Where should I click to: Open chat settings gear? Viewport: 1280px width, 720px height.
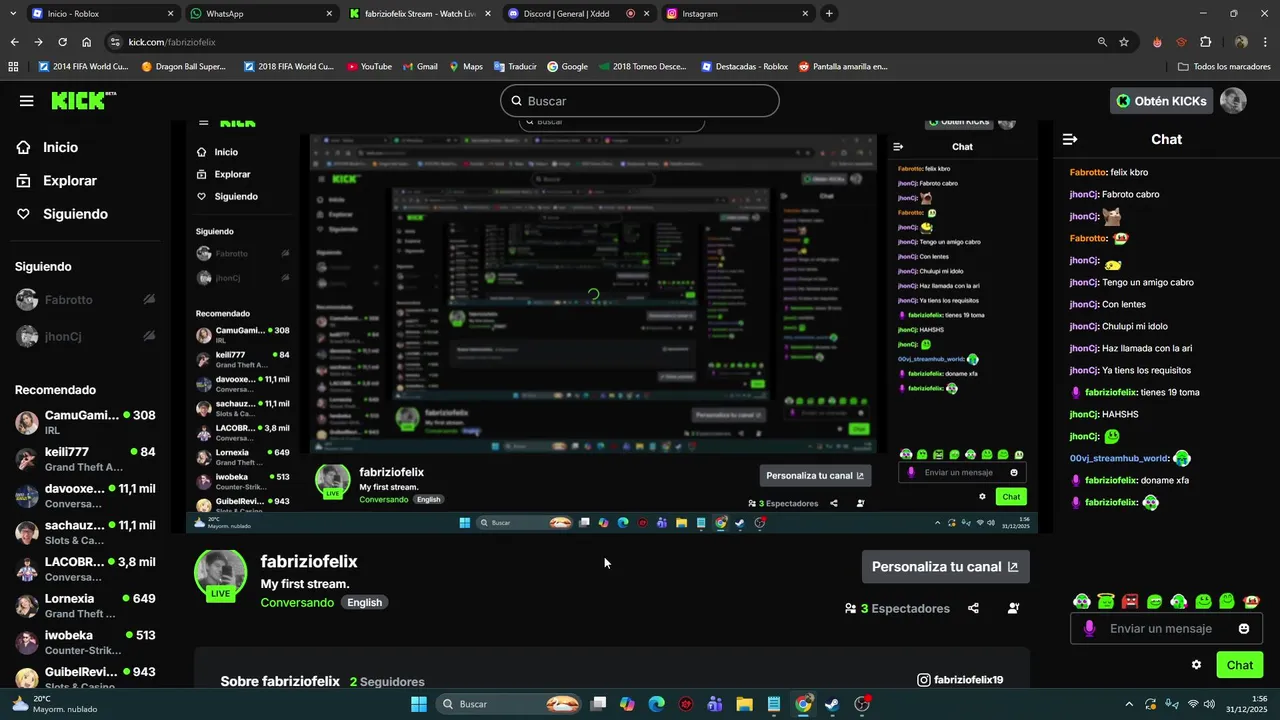pos(1196,665)
